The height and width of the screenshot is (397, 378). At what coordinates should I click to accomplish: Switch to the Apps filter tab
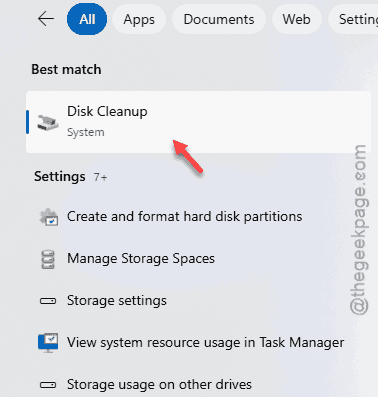pos(139,19)
